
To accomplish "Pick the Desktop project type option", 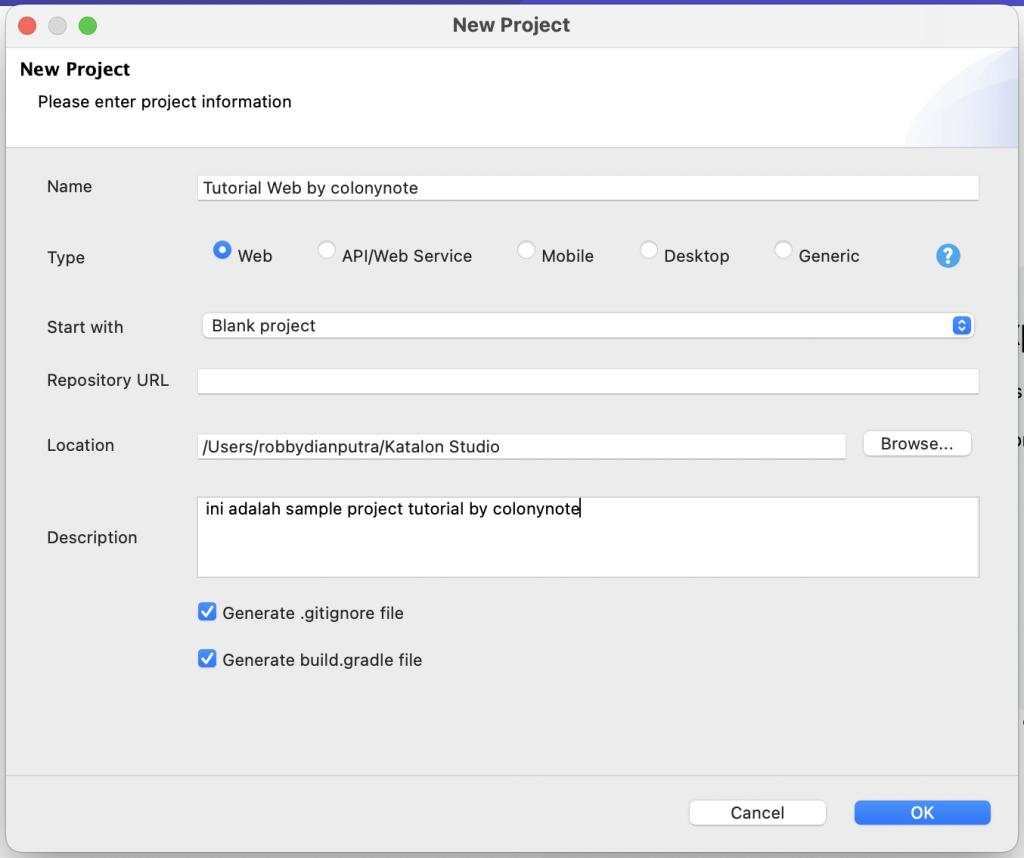I will point(649,251).
